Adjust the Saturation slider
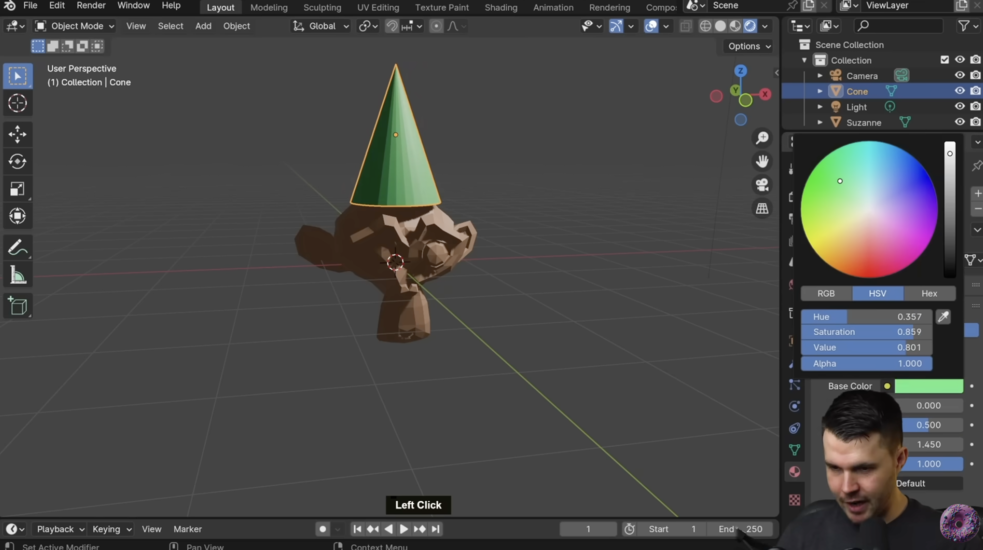Screen dimensions: 983x550 [x=866, y=332]
